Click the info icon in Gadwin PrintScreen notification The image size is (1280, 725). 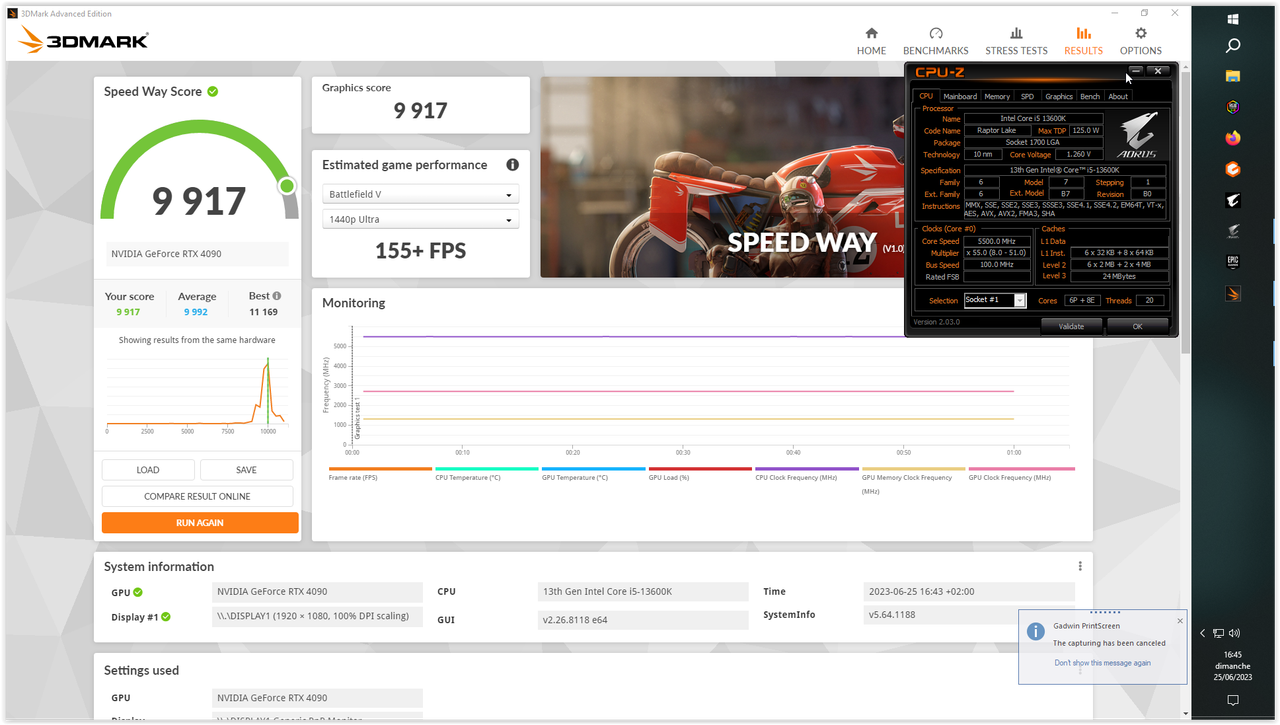tap(1036, 631)
